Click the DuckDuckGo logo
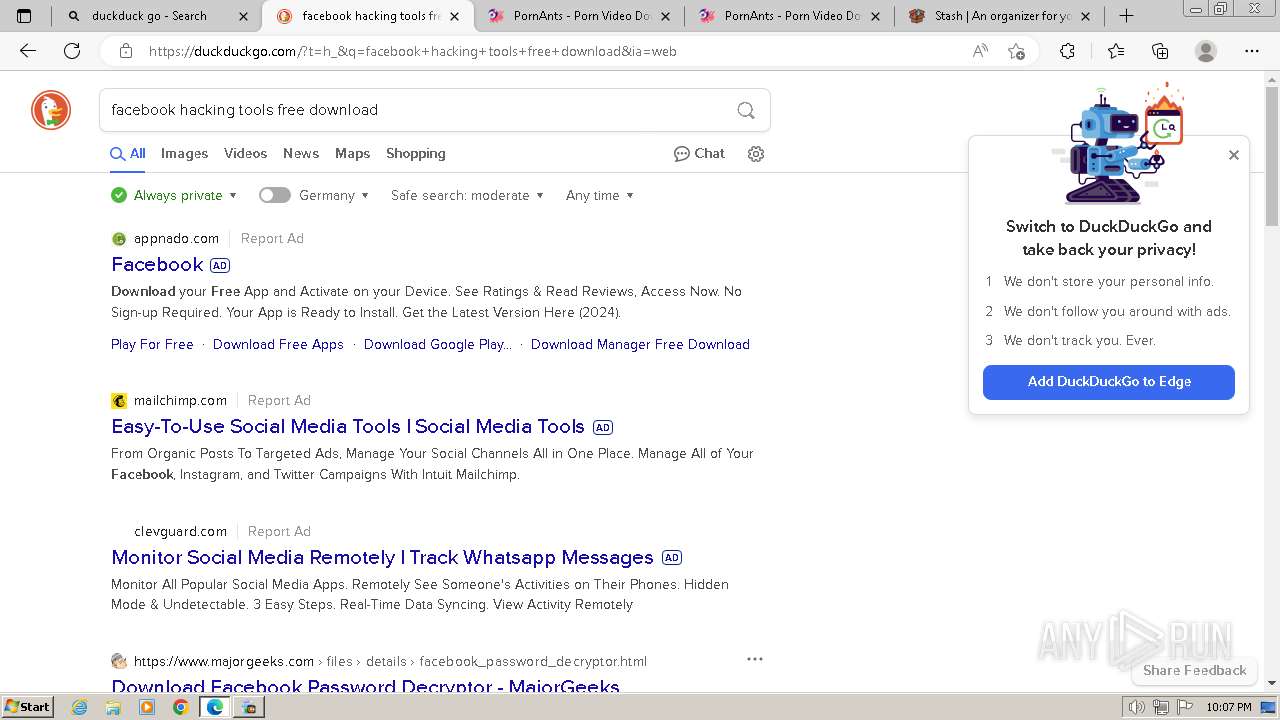 (51, 110)
